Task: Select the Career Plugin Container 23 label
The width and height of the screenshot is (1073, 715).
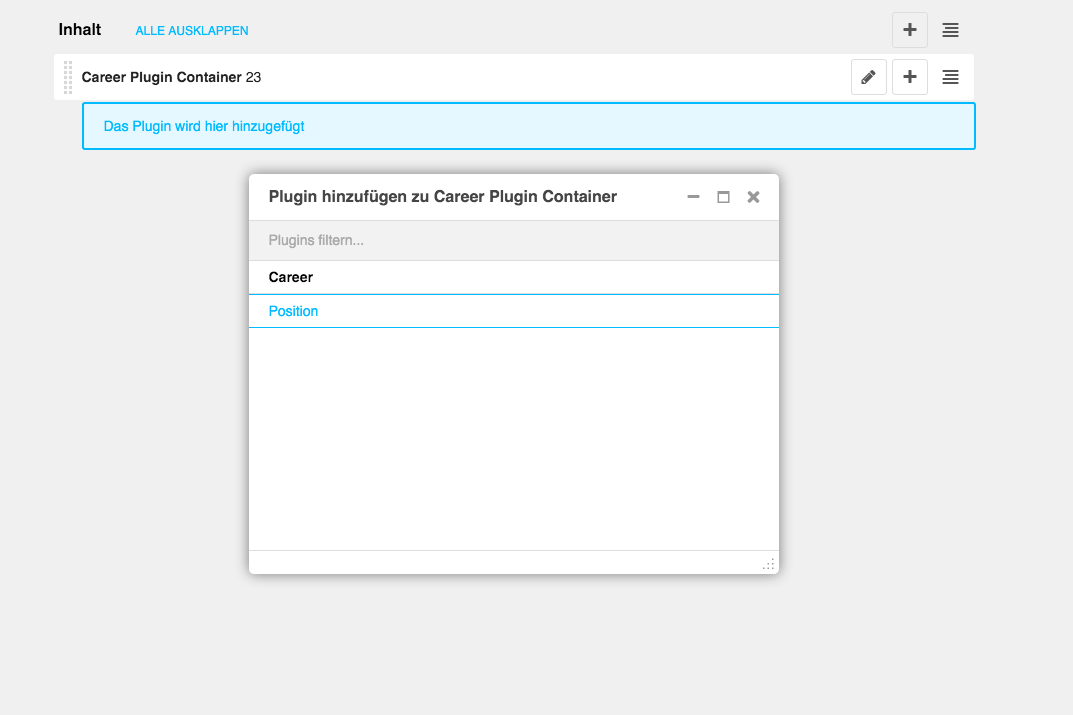Action: [170, 77]
